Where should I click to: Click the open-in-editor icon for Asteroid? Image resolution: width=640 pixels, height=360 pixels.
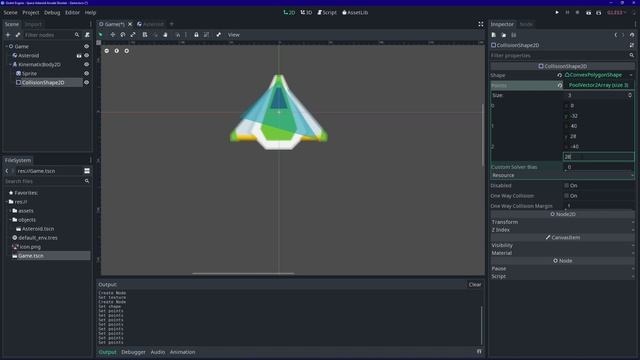pos(79,56)
